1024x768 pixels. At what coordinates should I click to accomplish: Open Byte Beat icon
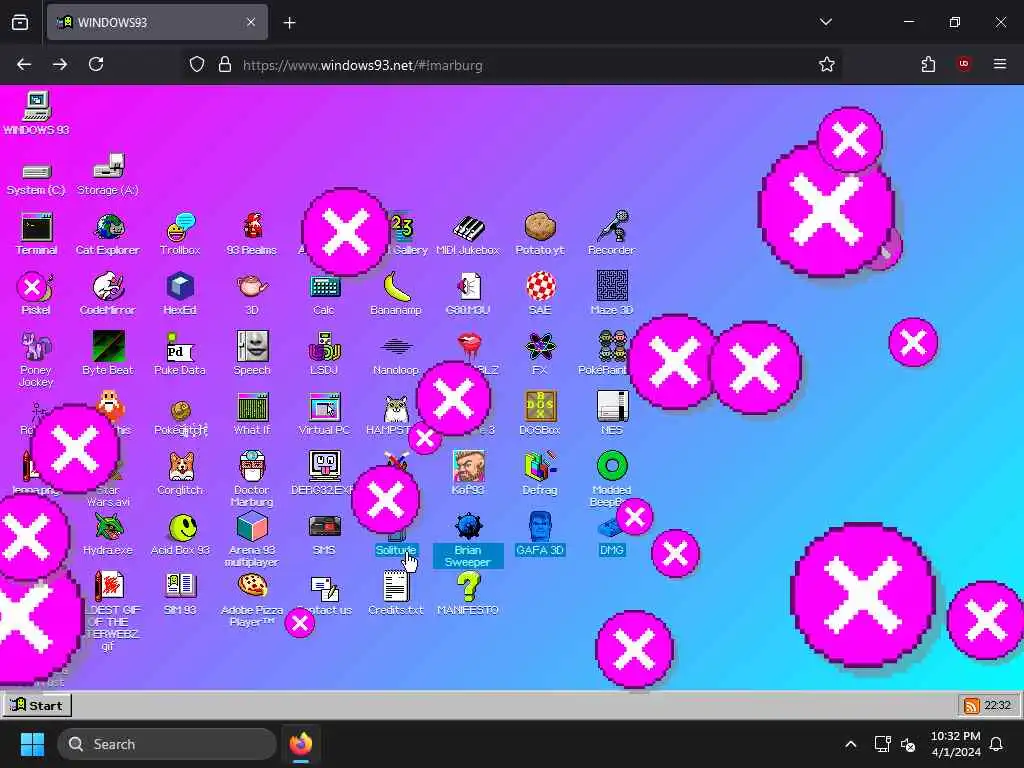pyautogui.click(x=108, y=346)
